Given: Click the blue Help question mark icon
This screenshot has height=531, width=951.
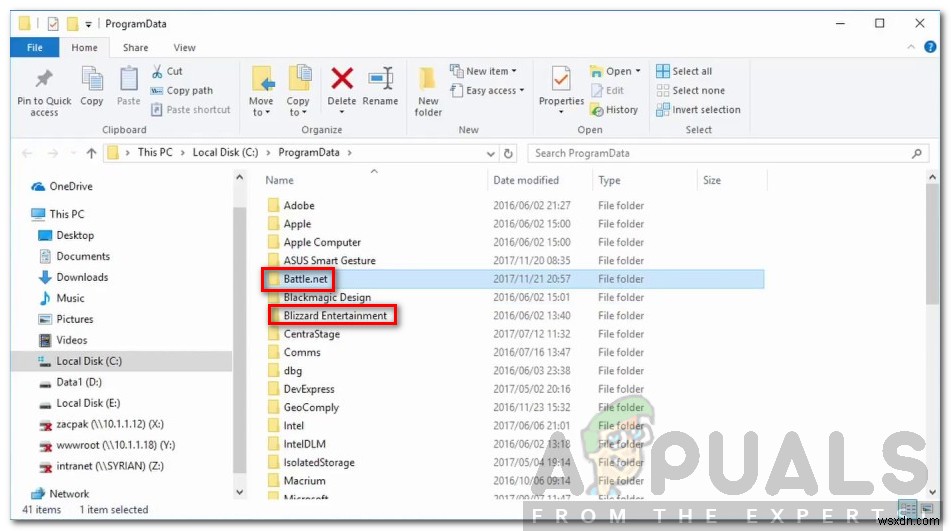Looking at the screenshot, I should point(930,47).
